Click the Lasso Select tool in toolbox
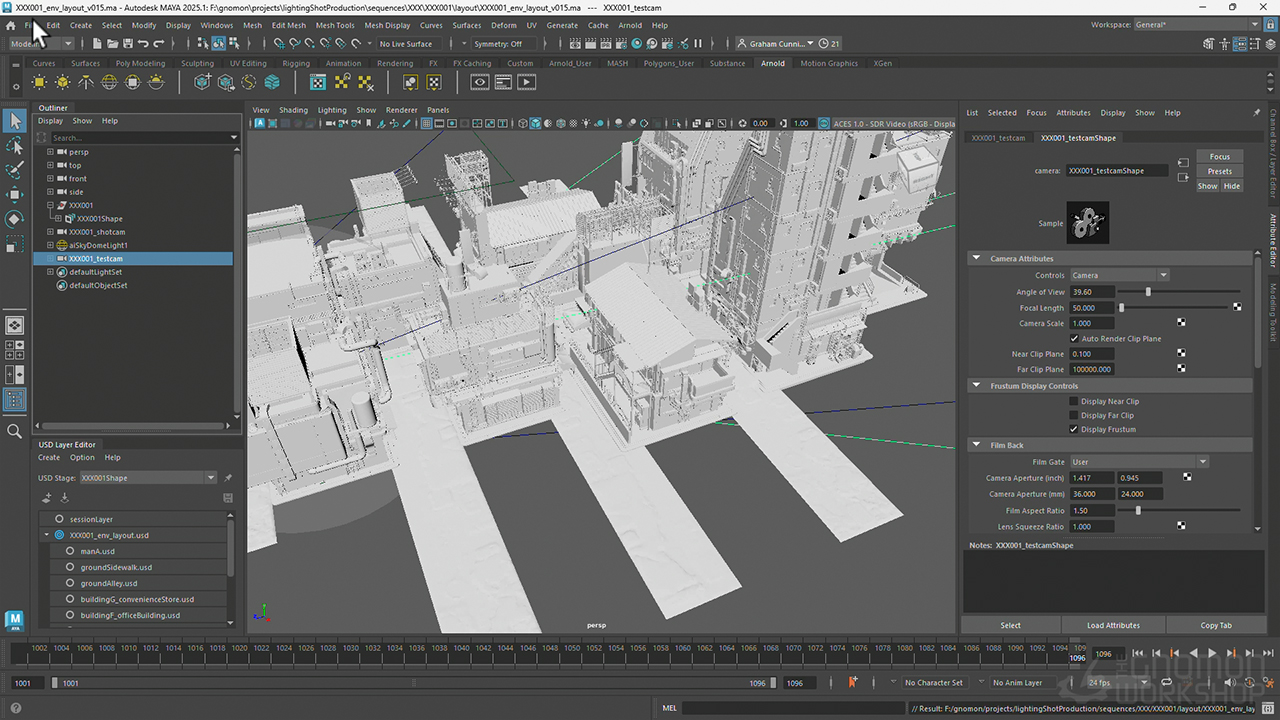 [14, 146]
